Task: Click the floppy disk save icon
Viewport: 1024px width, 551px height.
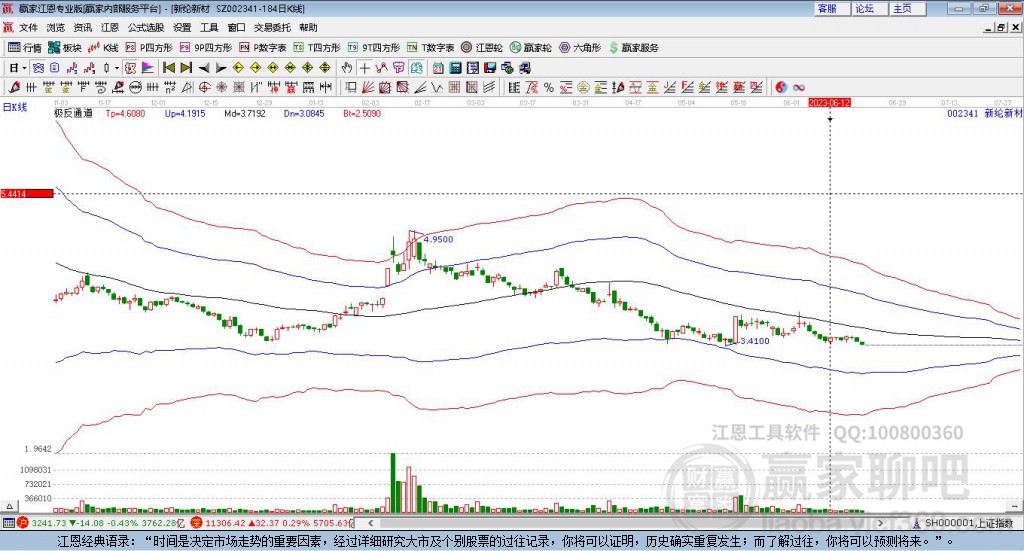Action: (490, 68)
